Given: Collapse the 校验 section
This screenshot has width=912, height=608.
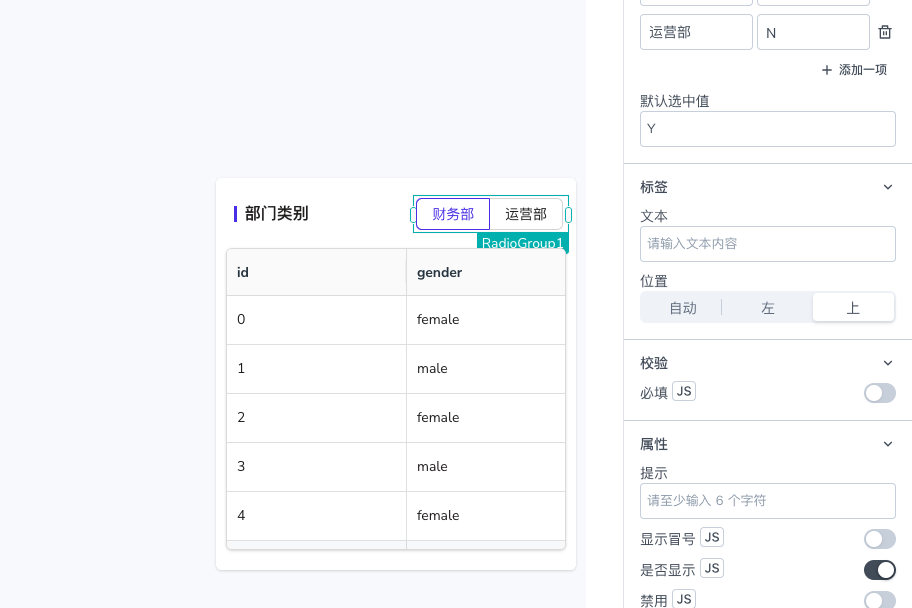Looking at the screenshot, I should click(x=888, y=363).
